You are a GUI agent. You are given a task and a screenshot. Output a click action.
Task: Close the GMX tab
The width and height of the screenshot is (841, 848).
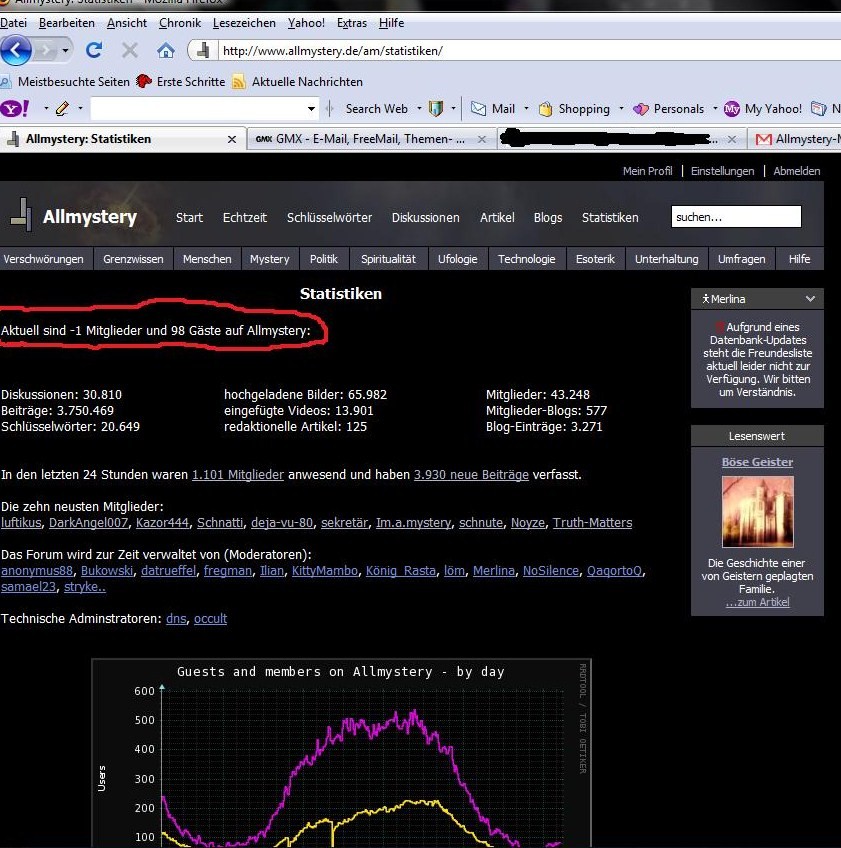point(482,140)
